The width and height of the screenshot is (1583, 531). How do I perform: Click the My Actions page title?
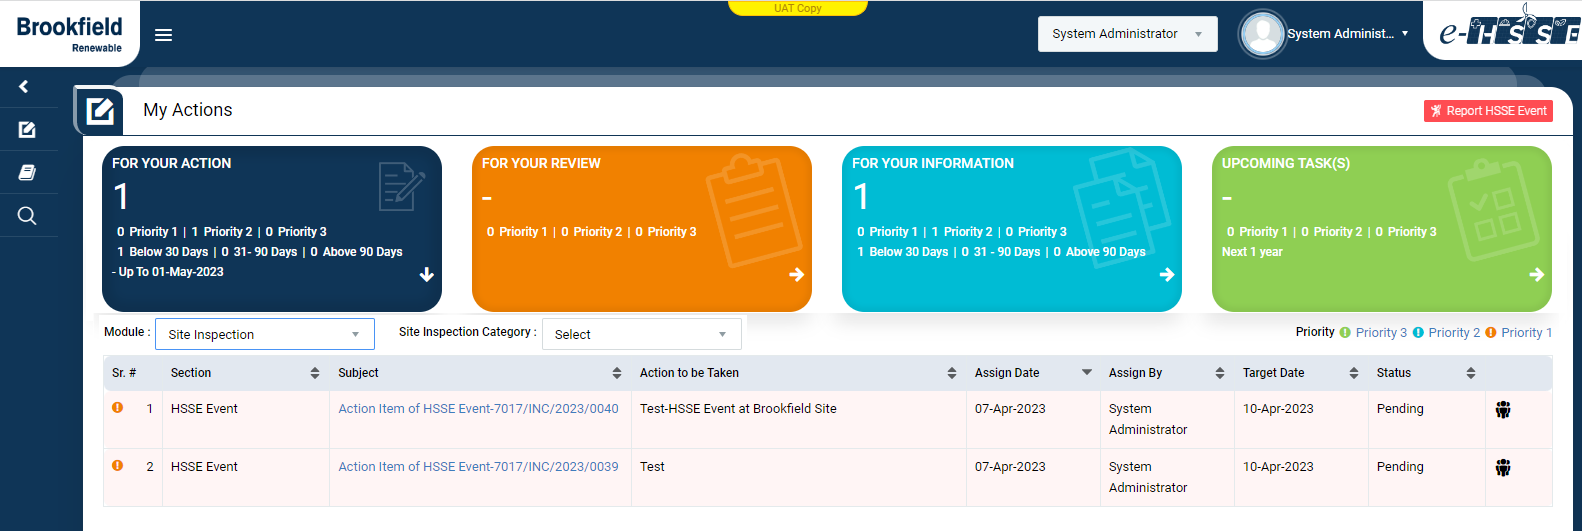click(188, 110)
